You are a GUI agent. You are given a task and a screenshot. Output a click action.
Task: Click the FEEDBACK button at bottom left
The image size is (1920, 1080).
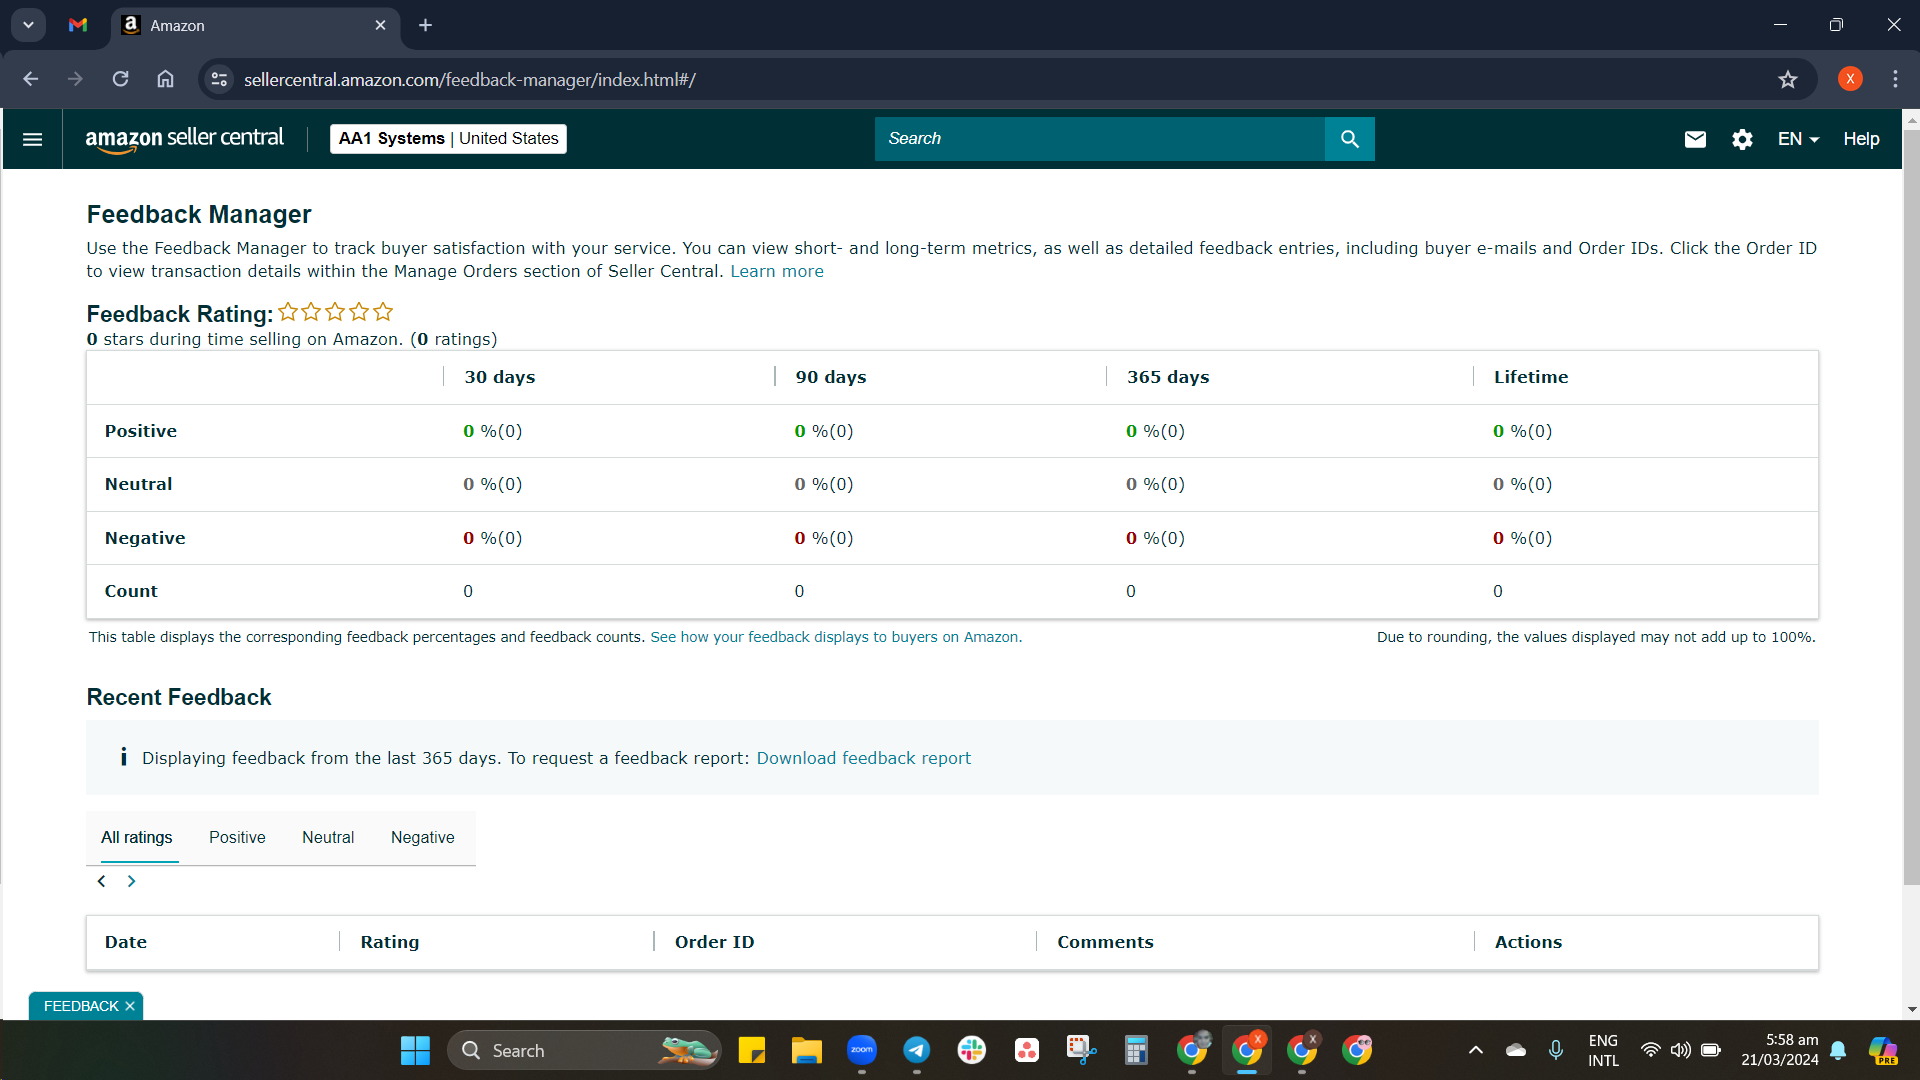coord(81,1006)
